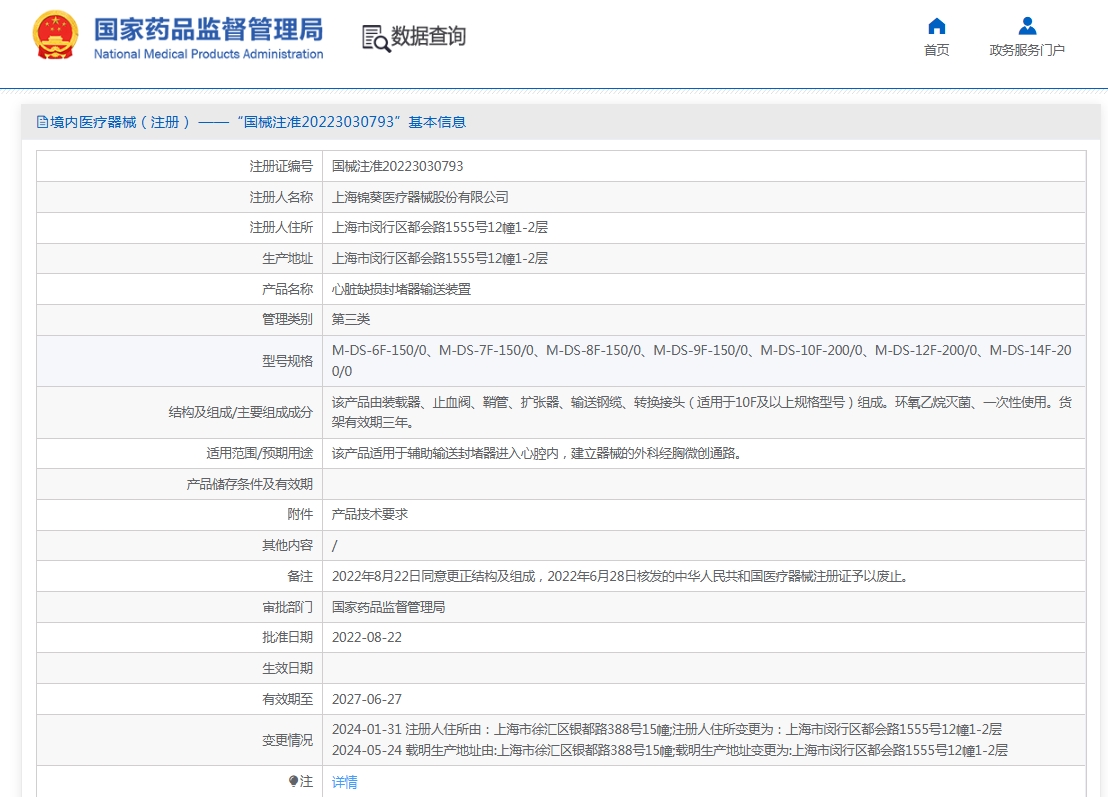Viewport: 1108px width, 797px height.
Task: Click the 审批部门 label
Action: (288, 607)
